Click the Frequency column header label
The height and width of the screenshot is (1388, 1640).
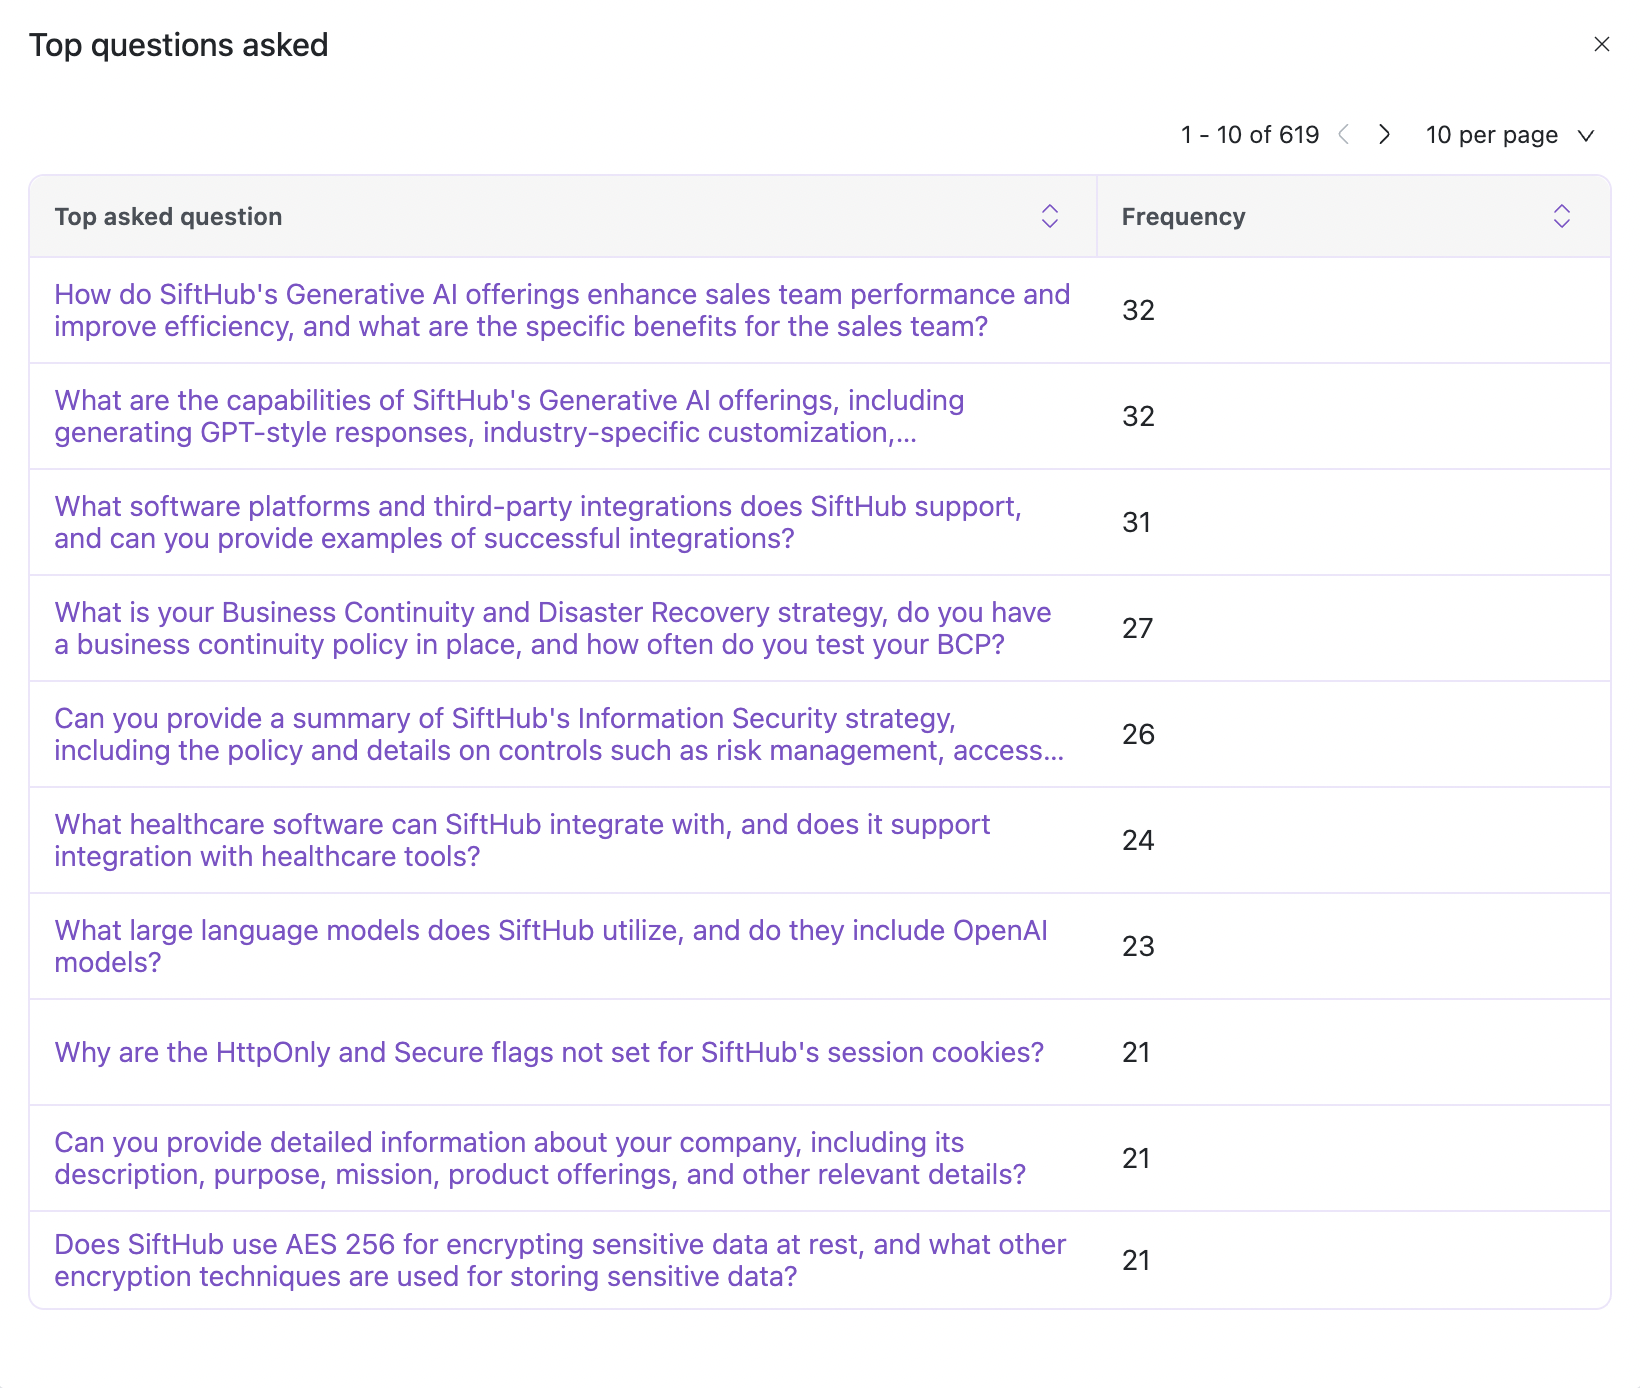pos(1183,217)
